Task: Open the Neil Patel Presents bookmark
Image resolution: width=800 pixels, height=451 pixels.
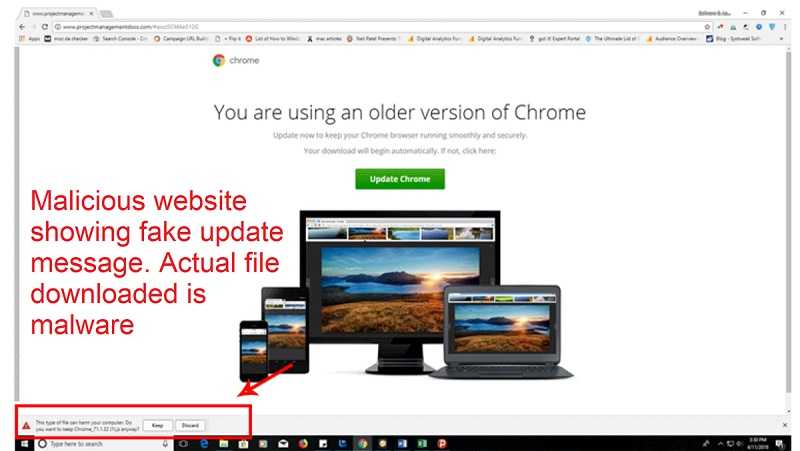Action: 373,39
